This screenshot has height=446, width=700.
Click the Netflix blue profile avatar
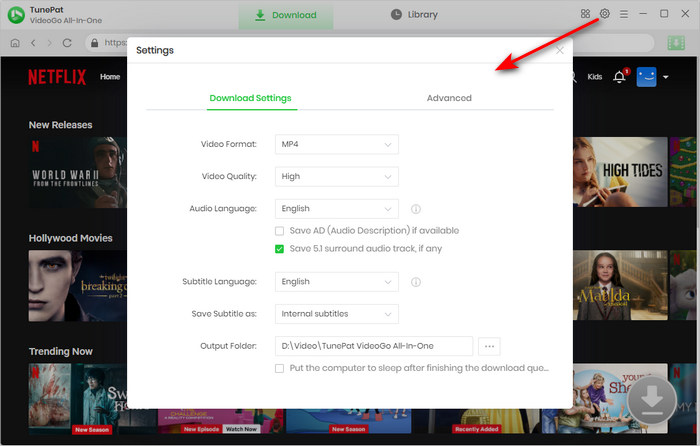click(646, 77)
